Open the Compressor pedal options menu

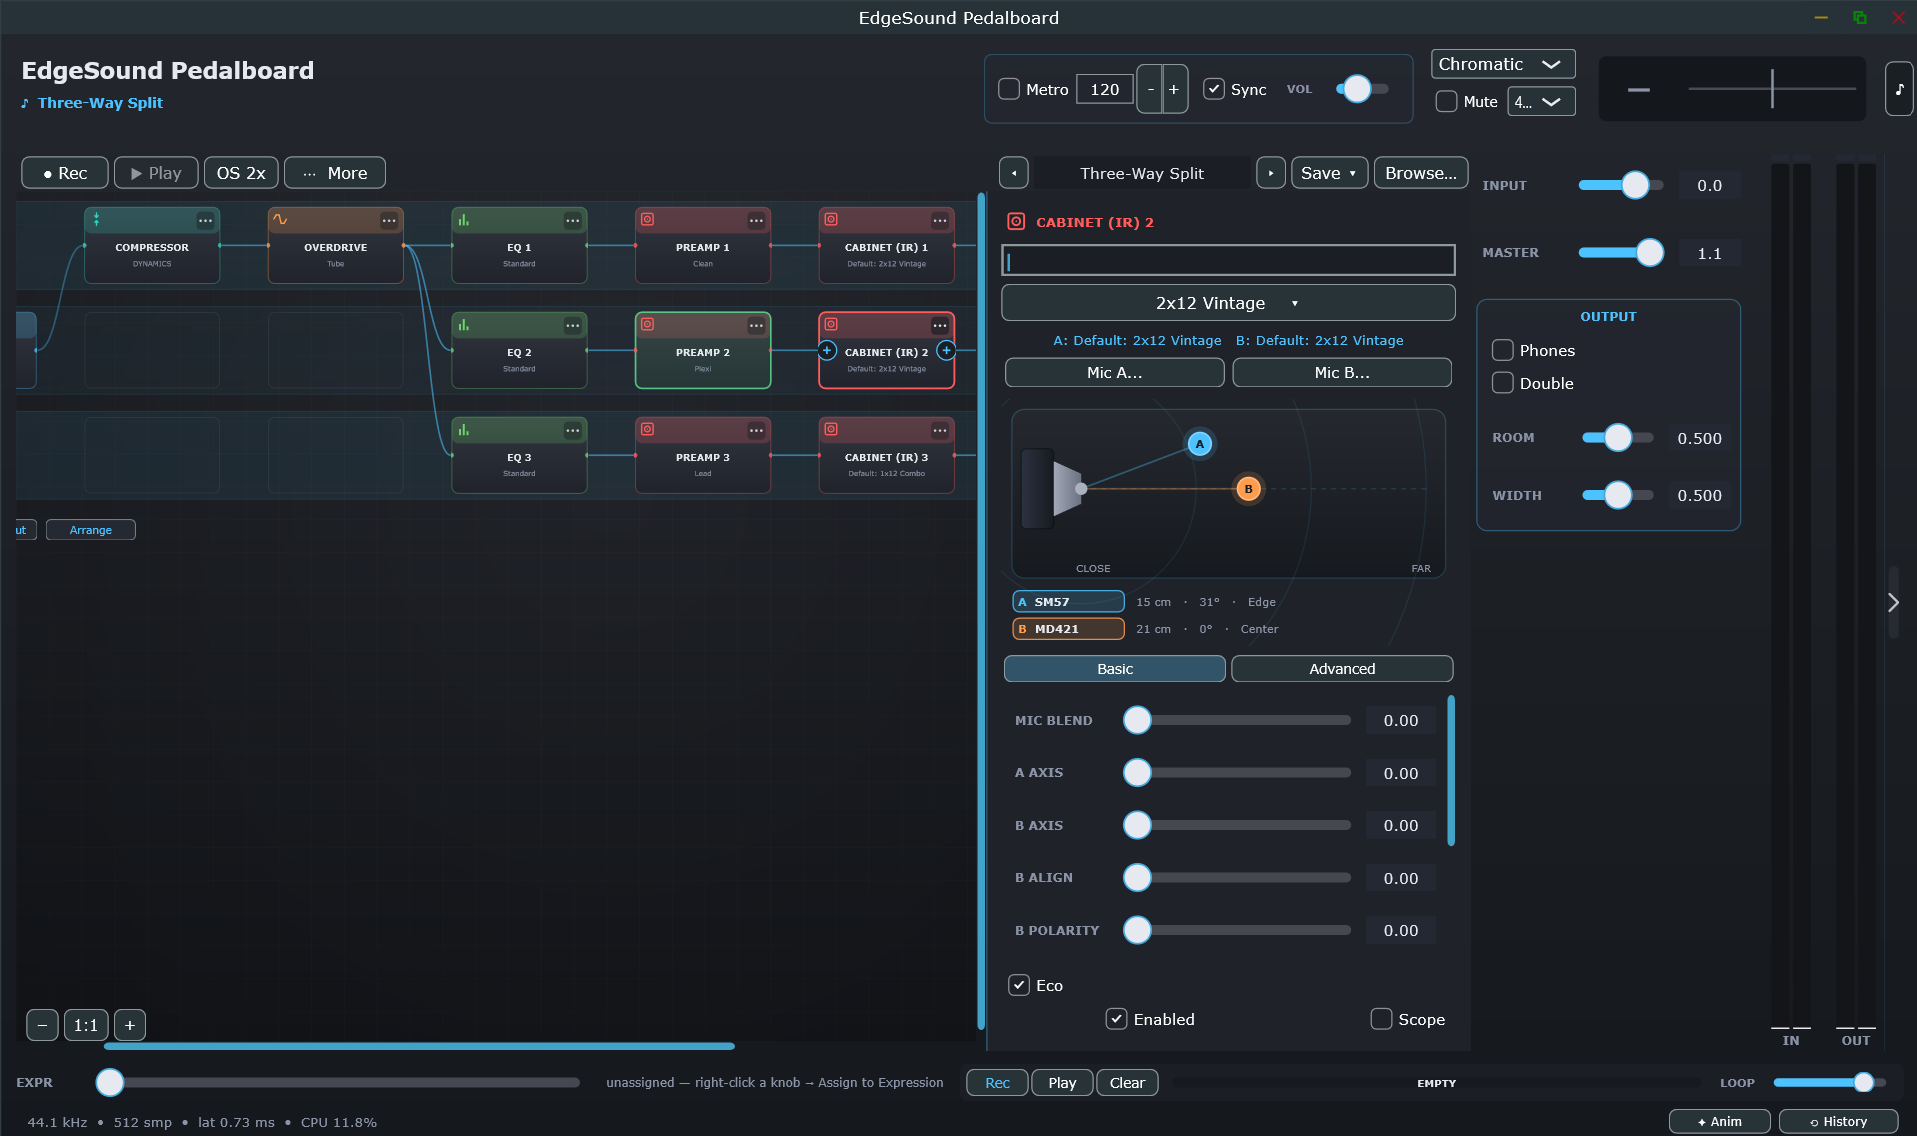(x=205, y=220)
